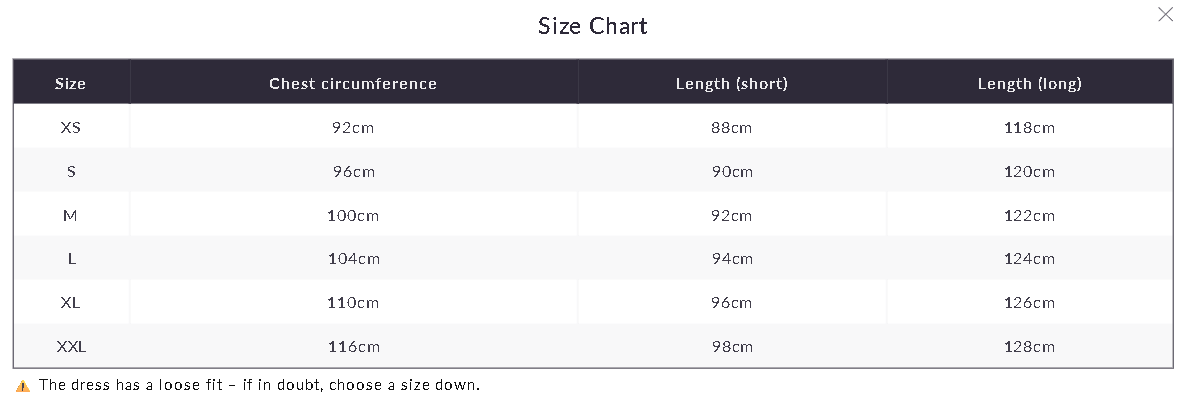The width and height of the screenshot is (1184, 404).
Task: Click the 100cm chest circumference cell
Action: coord(353,215)
